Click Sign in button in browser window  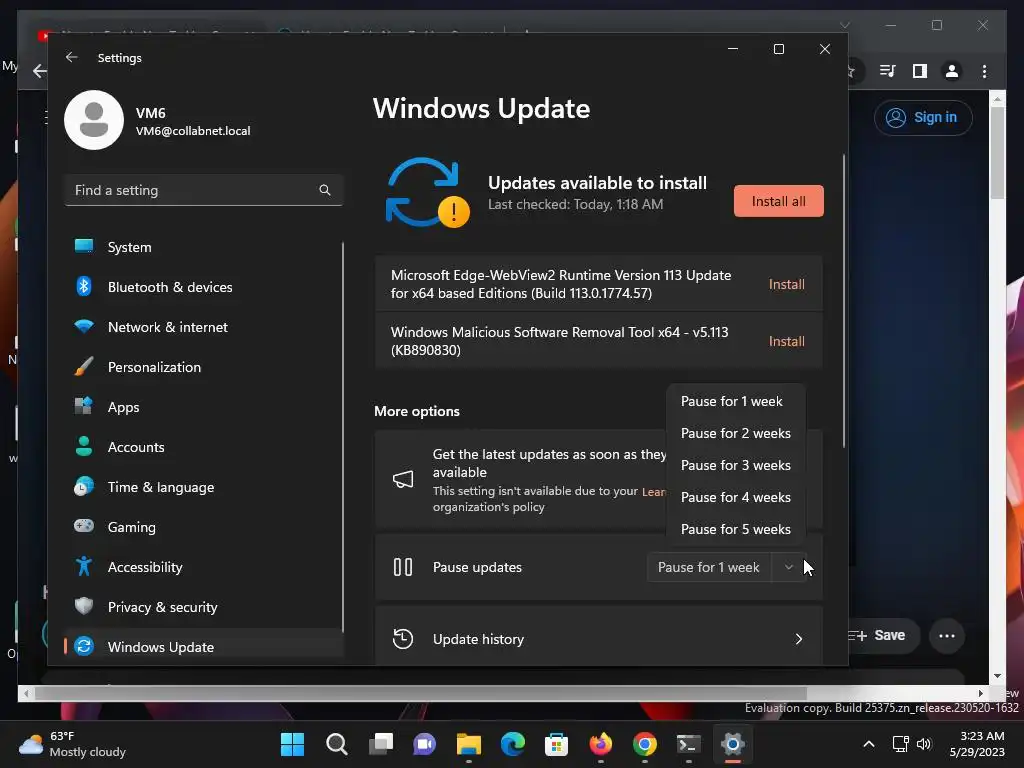923,118
